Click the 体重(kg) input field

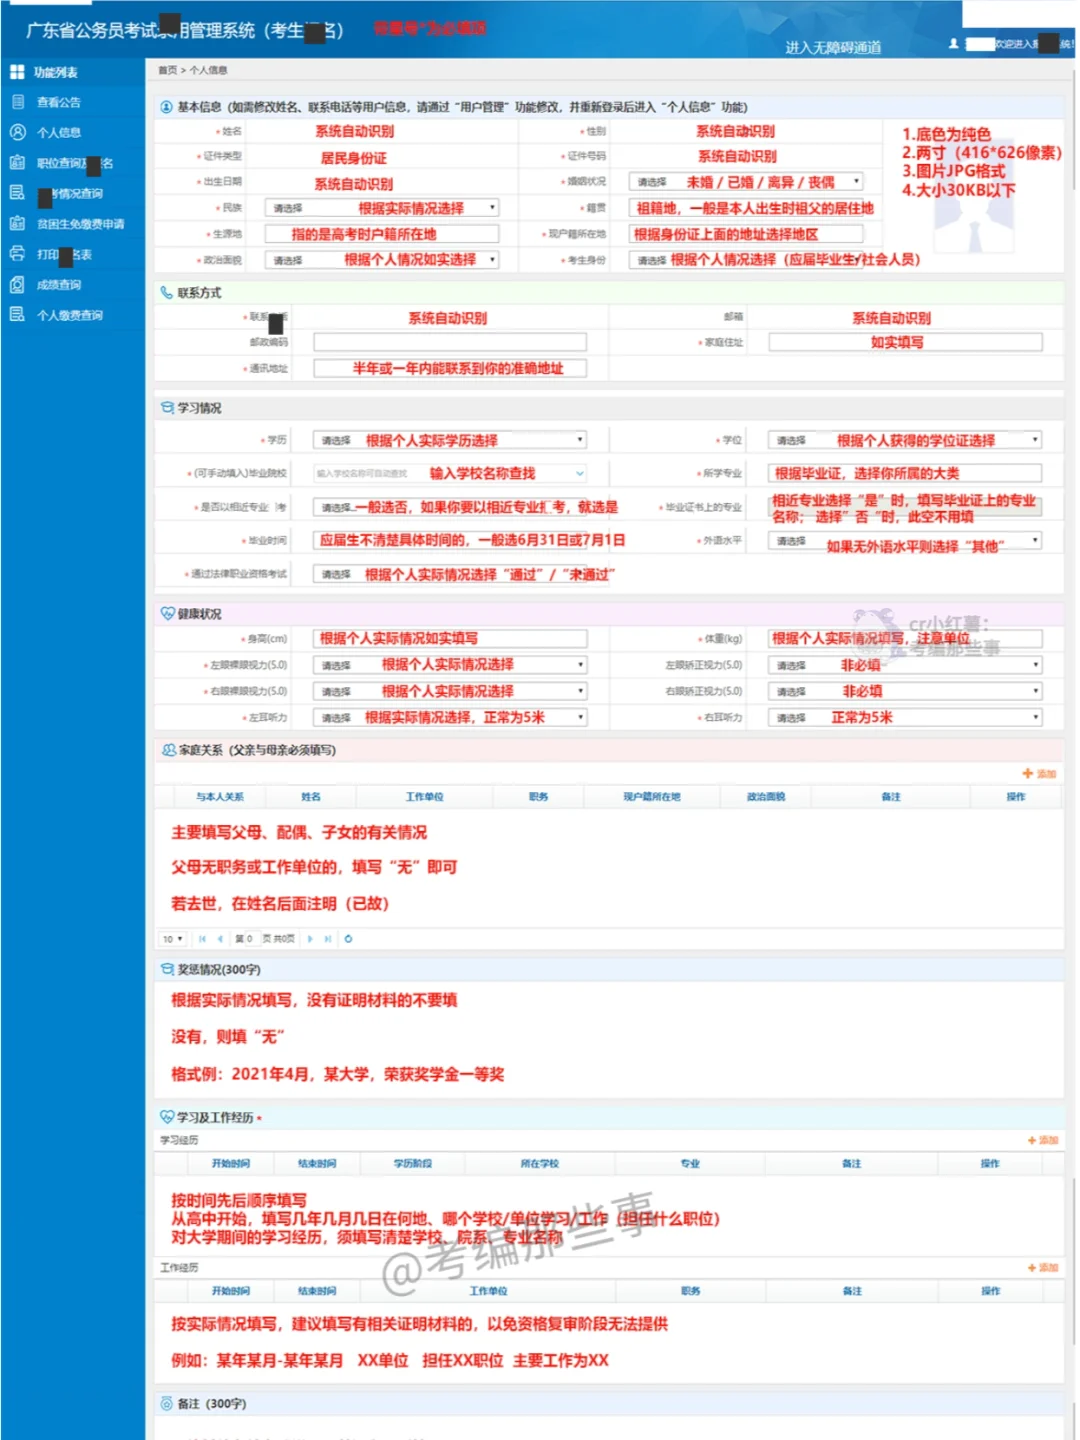point(905,638)
